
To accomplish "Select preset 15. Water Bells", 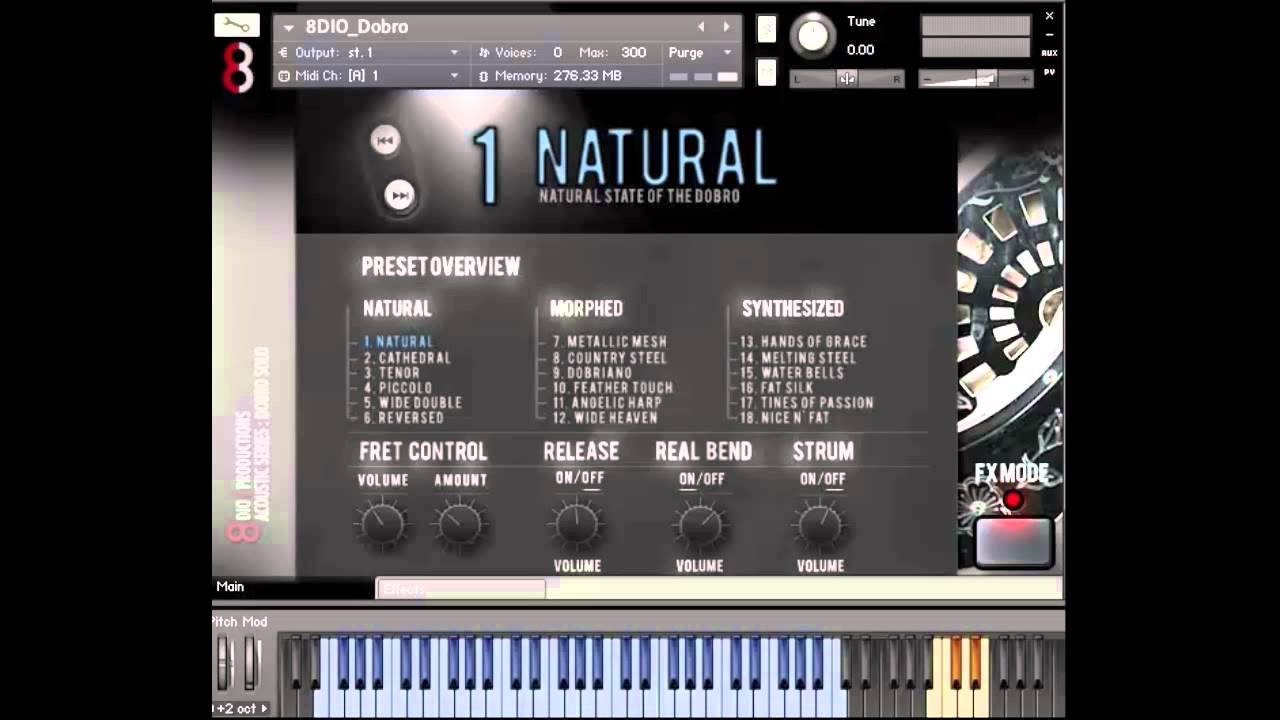I will point(792,373).
